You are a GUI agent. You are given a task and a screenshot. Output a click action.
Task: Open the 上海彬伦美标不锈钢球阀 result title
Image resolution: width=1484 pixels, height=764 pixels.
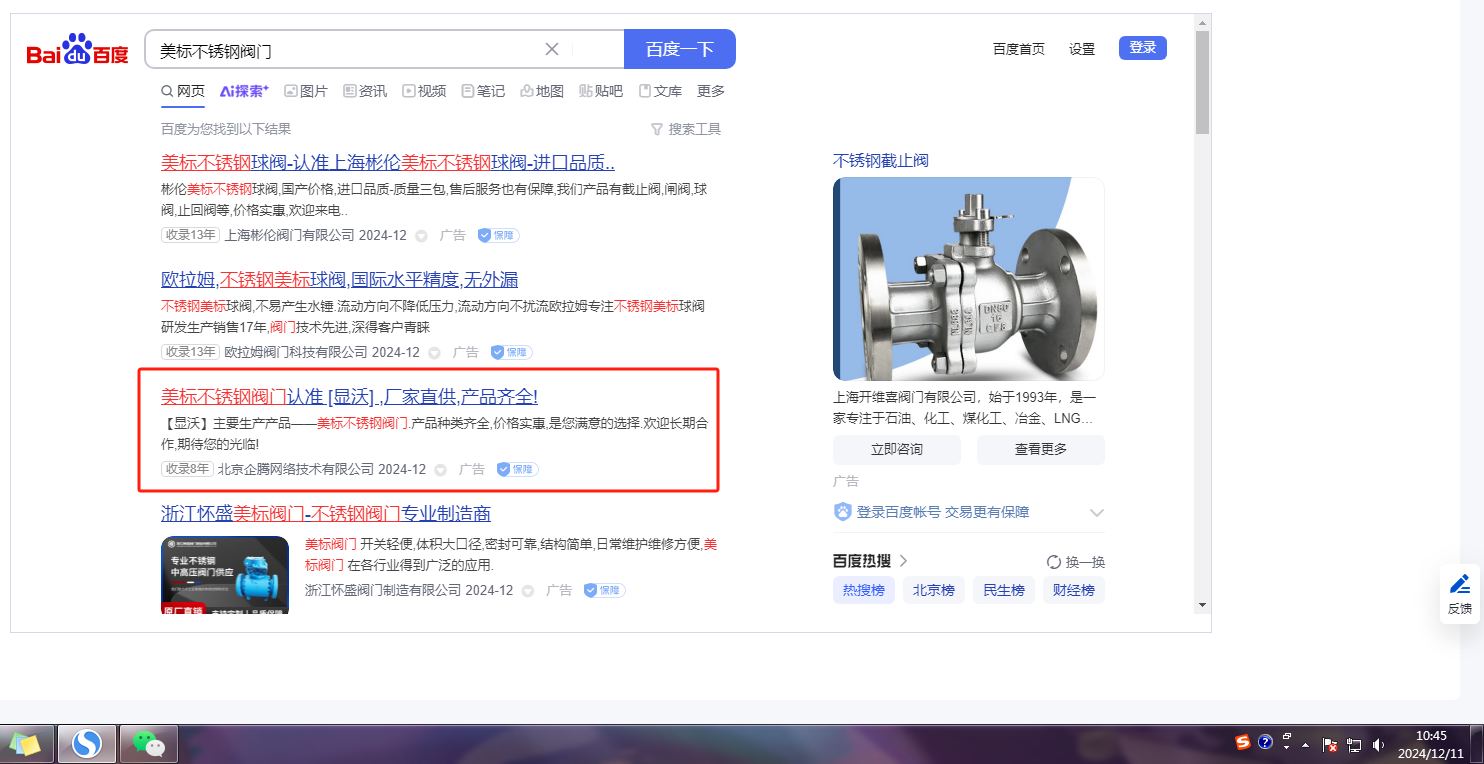pyautogui.click(x=388, y=163)
